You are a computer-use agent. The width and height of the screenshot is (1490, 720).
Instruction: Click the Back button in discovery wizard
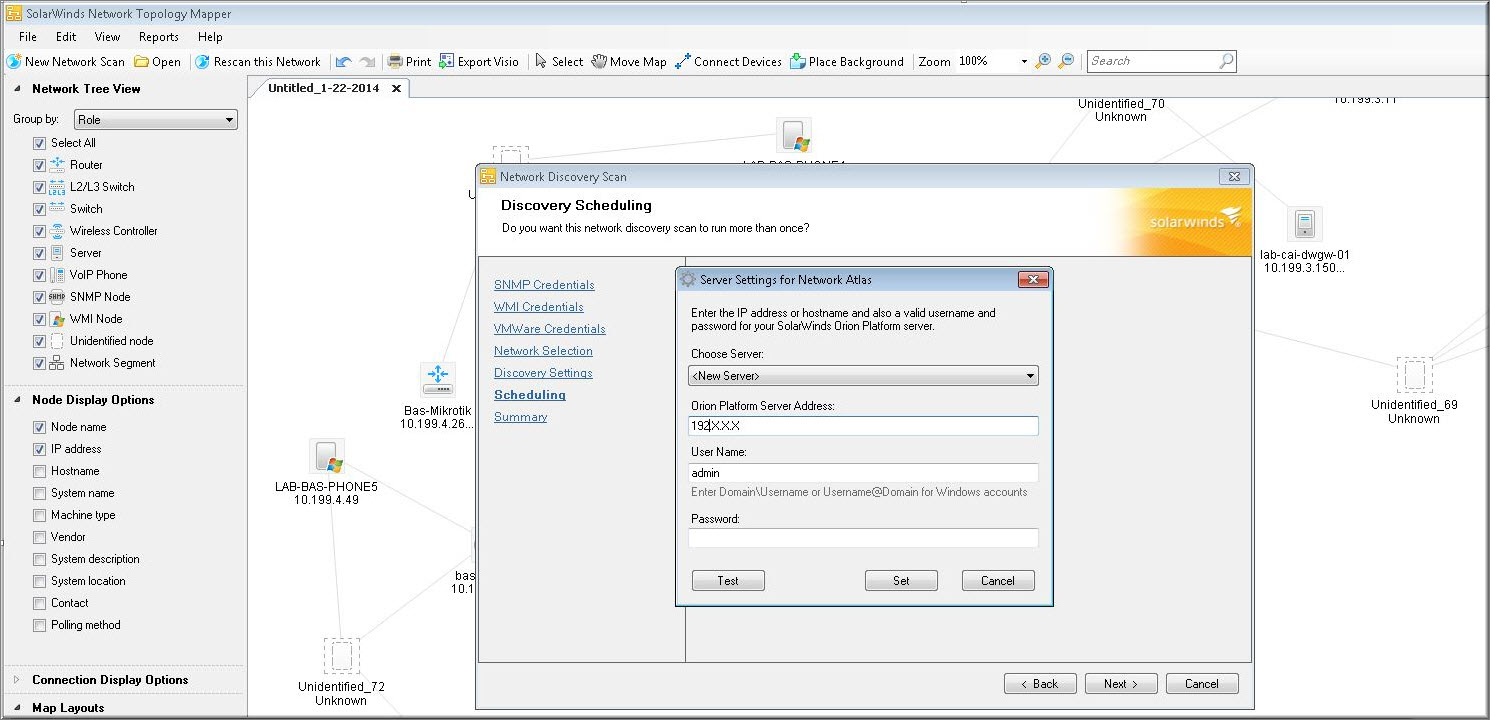click(x=1040, y=684)
